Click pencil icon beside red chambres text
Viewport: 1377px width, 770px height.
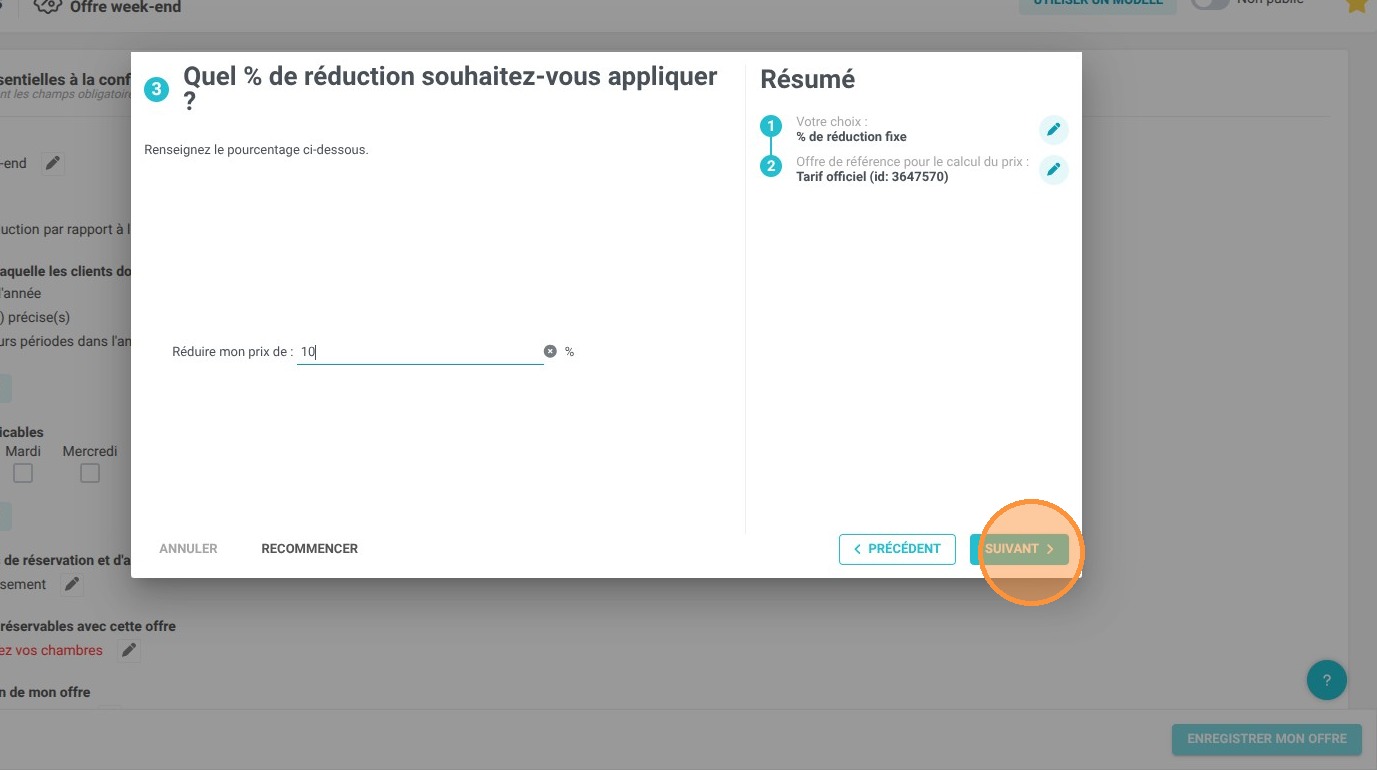128,650
